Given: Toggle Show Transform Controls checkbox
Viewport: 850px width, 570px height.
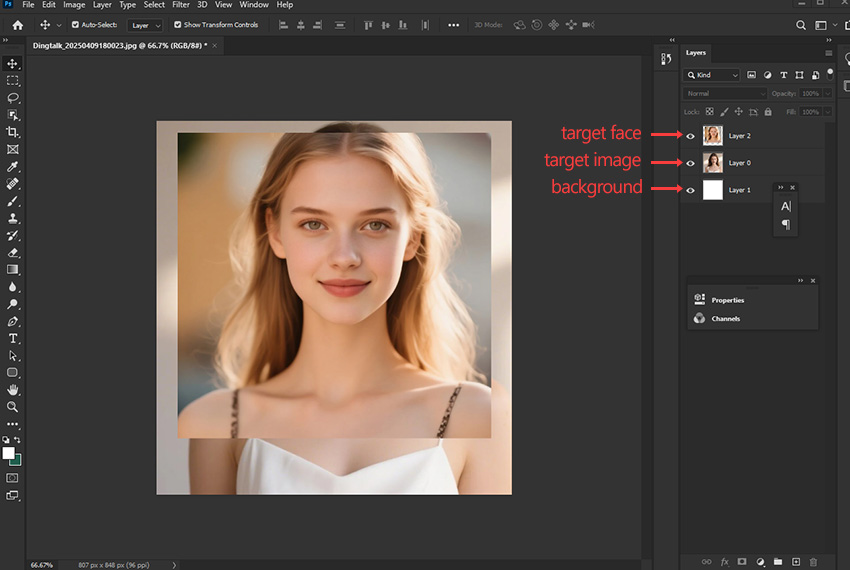Looking at the screenshot, I should [177, 25].
